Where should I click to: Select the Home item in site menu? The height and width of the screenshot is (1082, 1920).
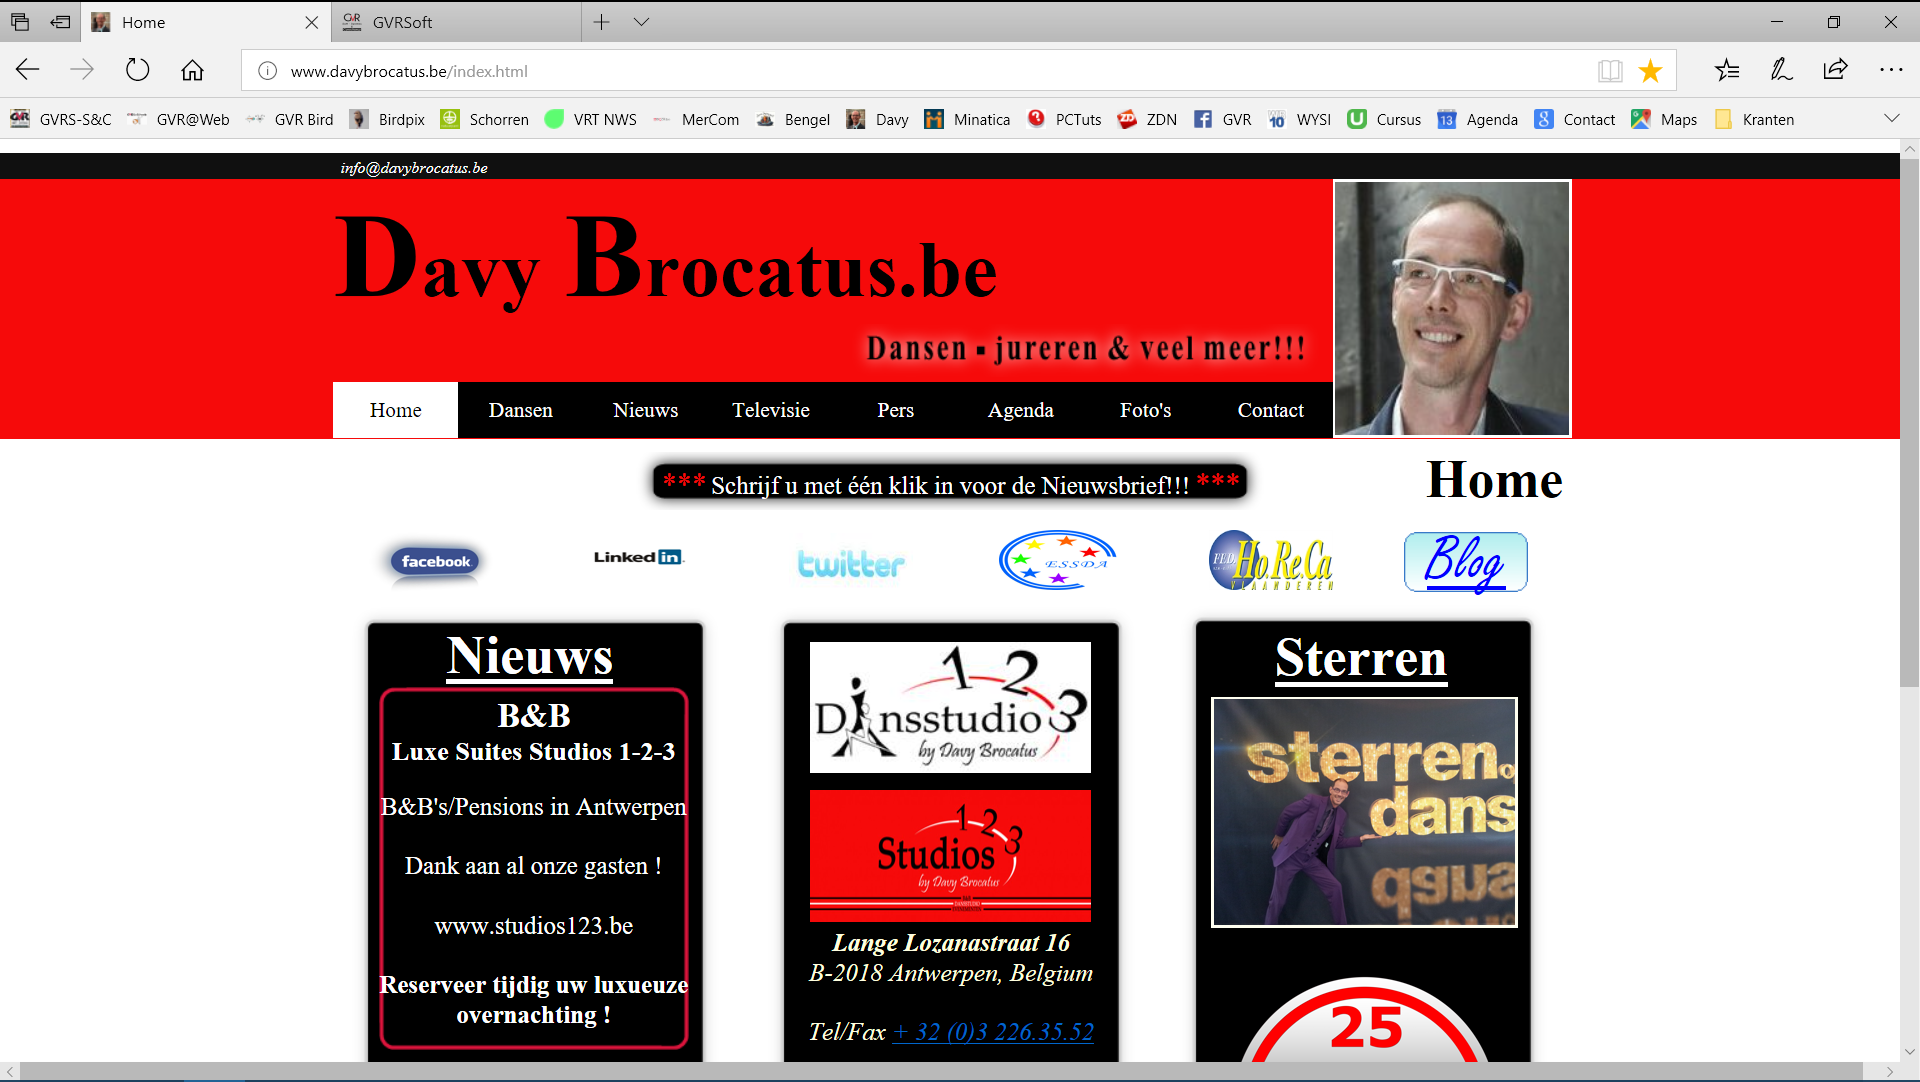395,410
